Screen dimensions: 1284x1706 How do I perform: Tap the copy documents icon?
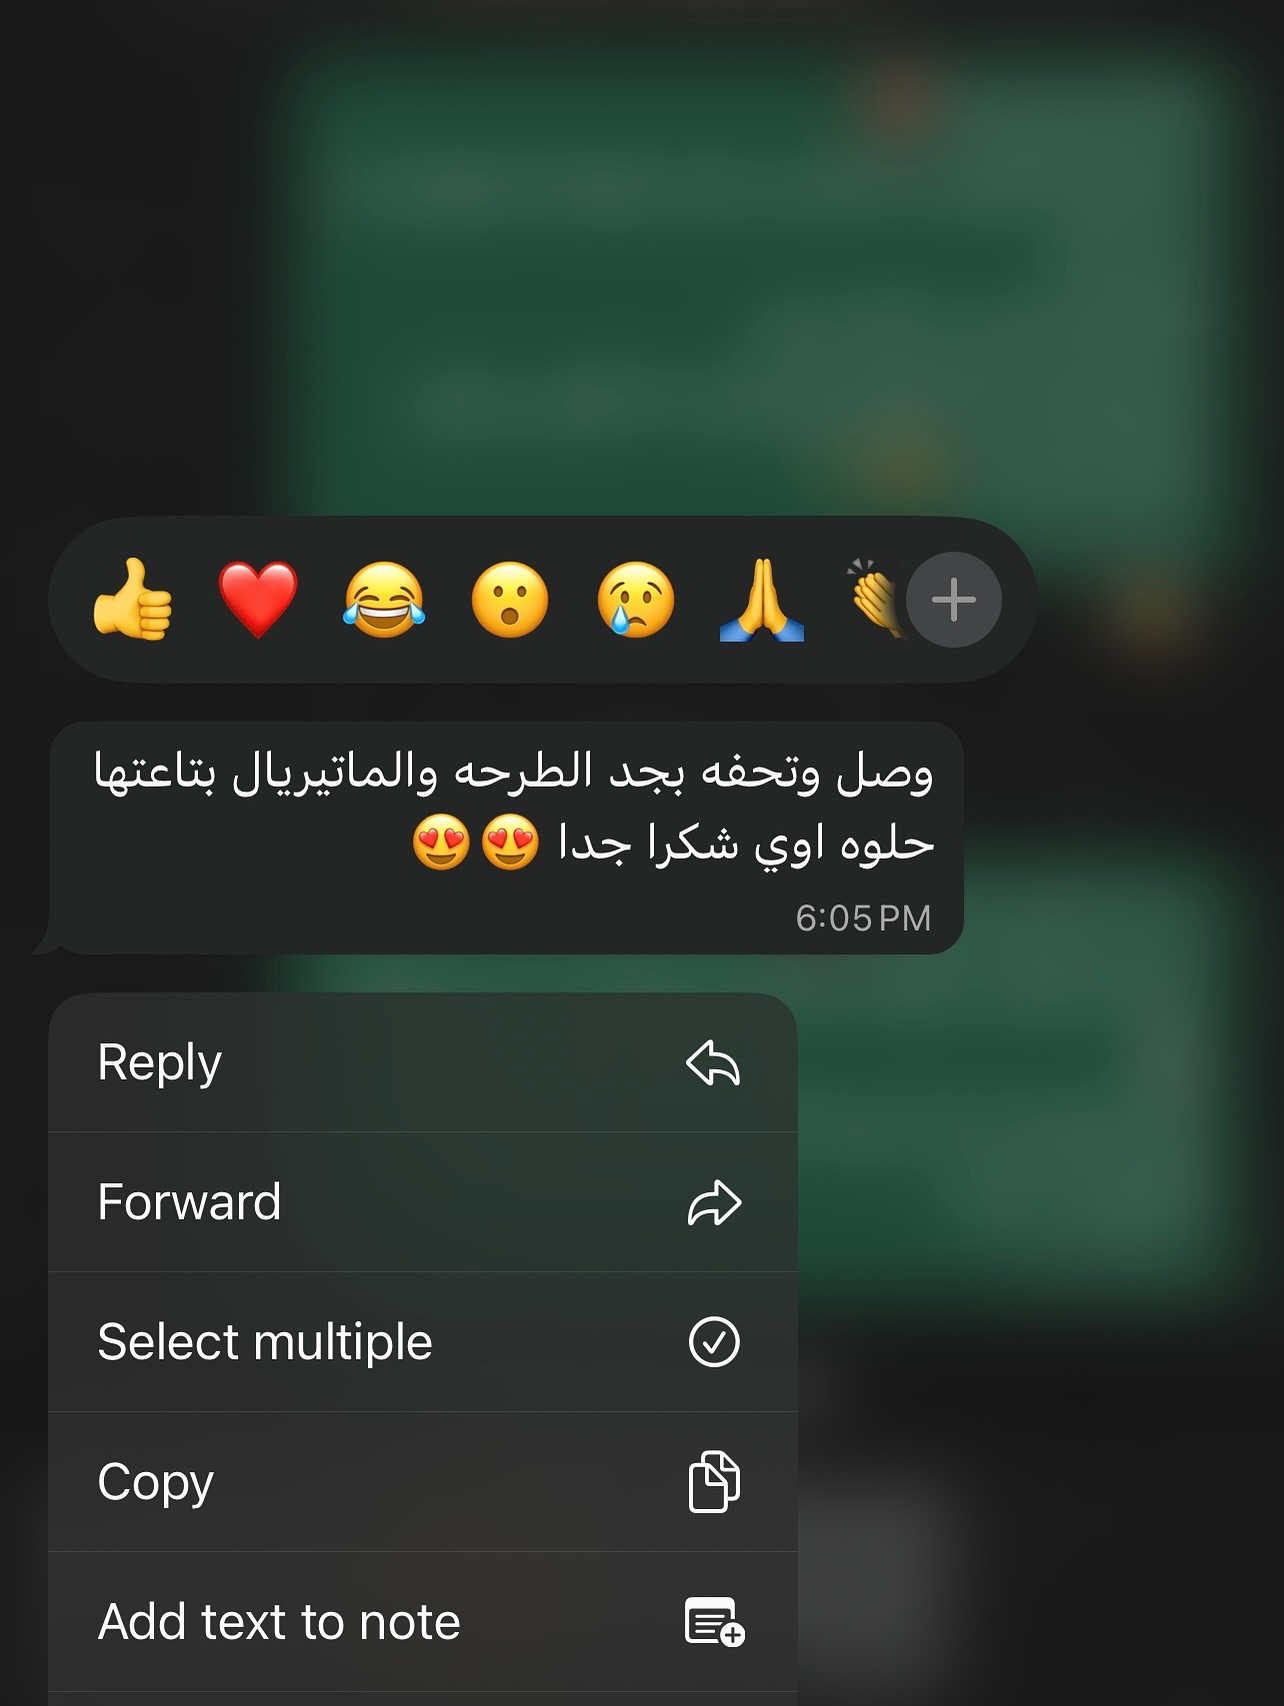[x=714, y=1481]
